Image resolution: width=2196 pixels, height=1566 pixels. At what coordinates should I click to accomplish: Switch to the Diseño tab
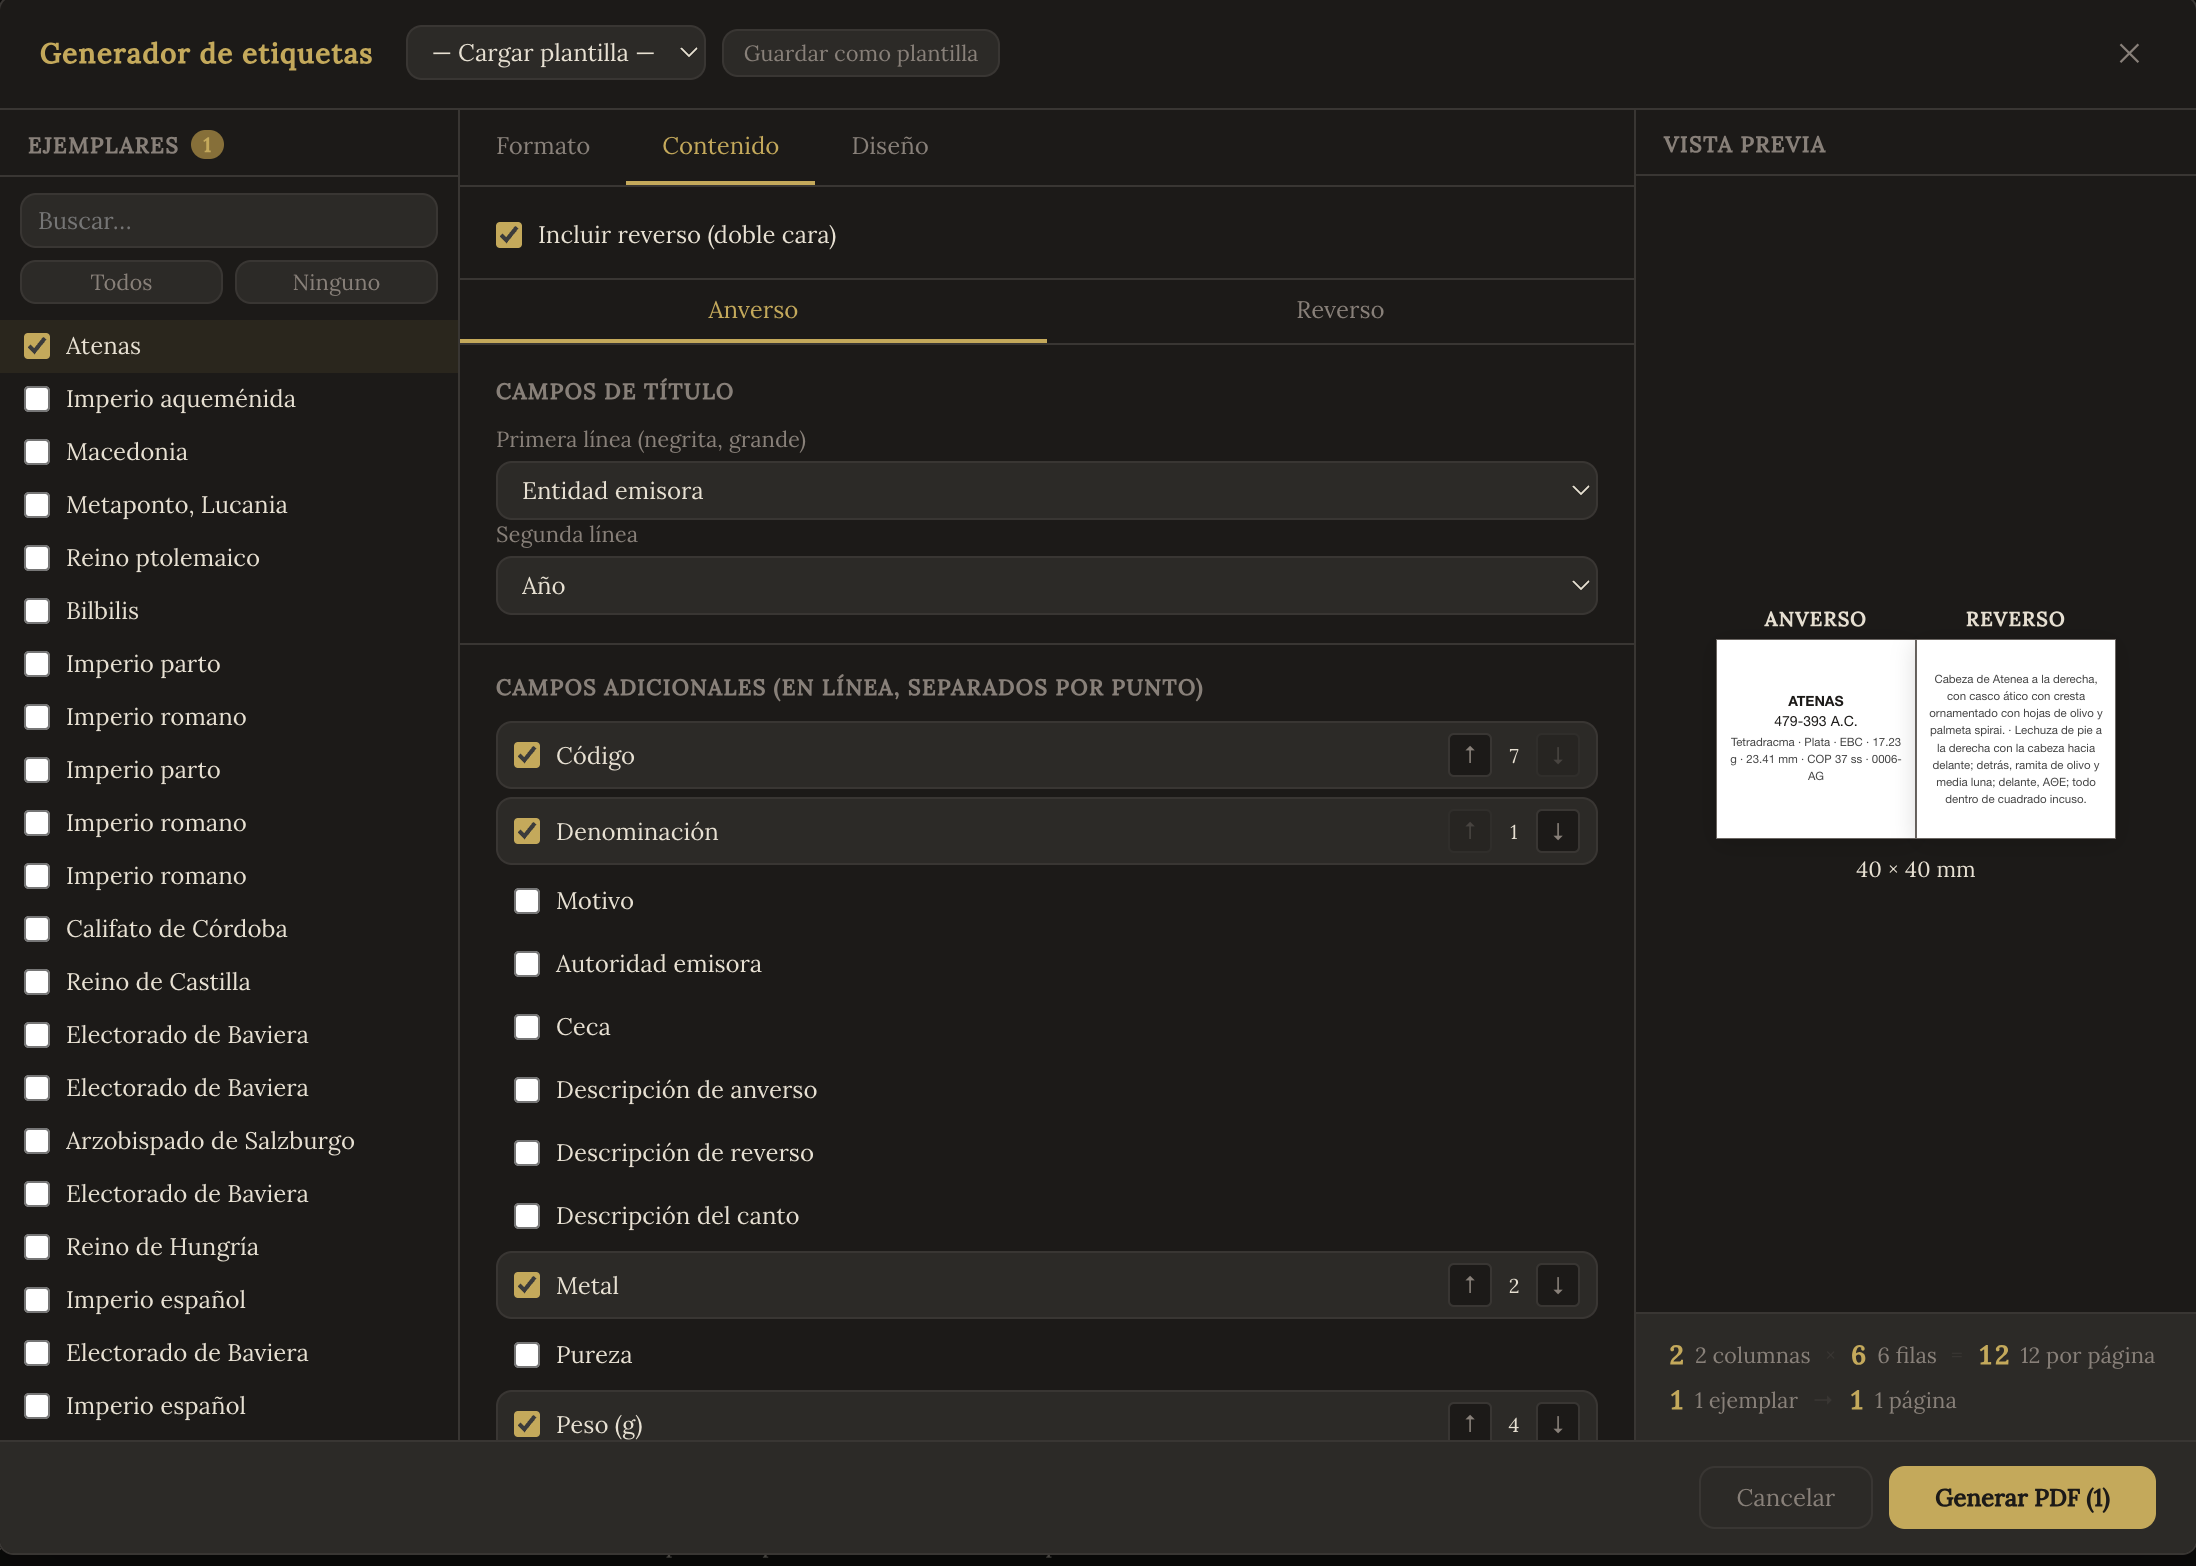click(889, 146)
